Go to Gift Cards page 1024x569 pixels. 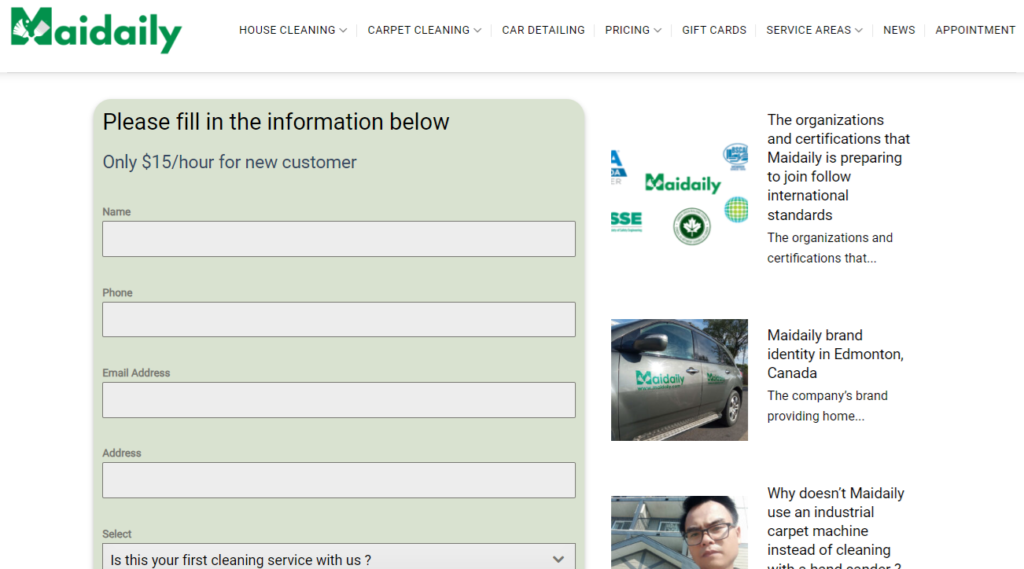(714, 30)
